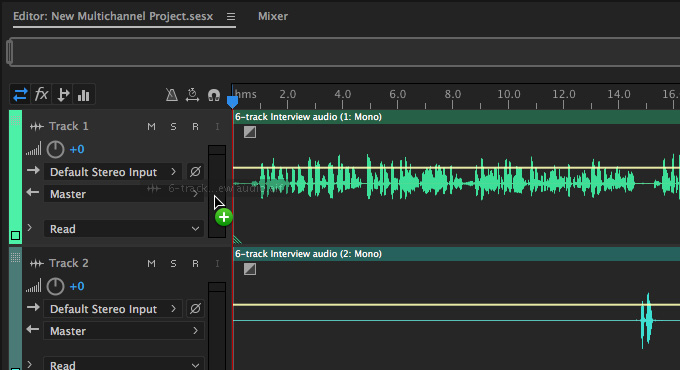Toggle Track 2 polarity reverse icon

click(x=195, y=309)
